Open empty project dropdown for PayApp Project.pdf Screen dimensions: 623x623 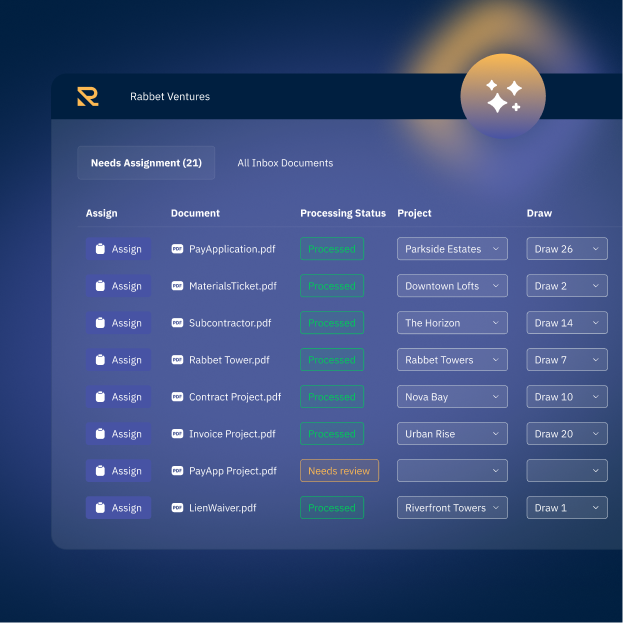point(452,470)
